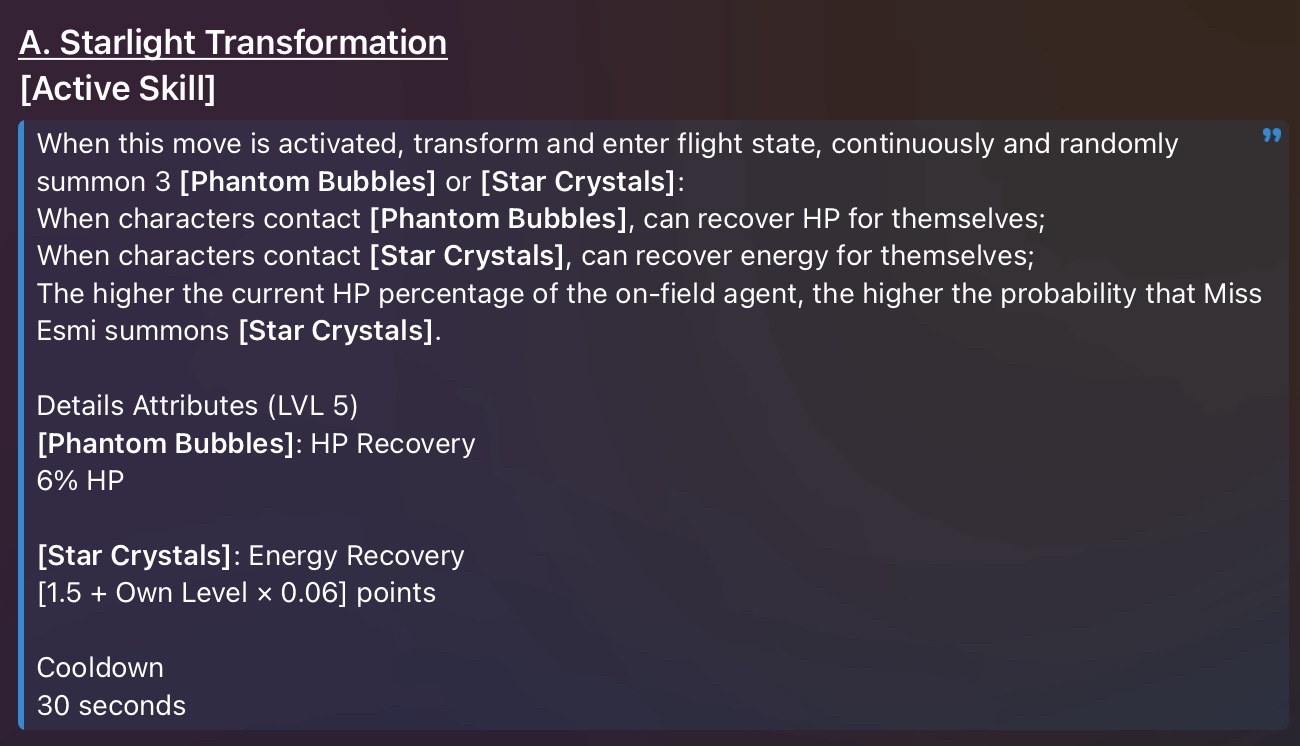Click the Cooldown label
The height and width of the screenshot is (746, 1300).
pos(100,668)
